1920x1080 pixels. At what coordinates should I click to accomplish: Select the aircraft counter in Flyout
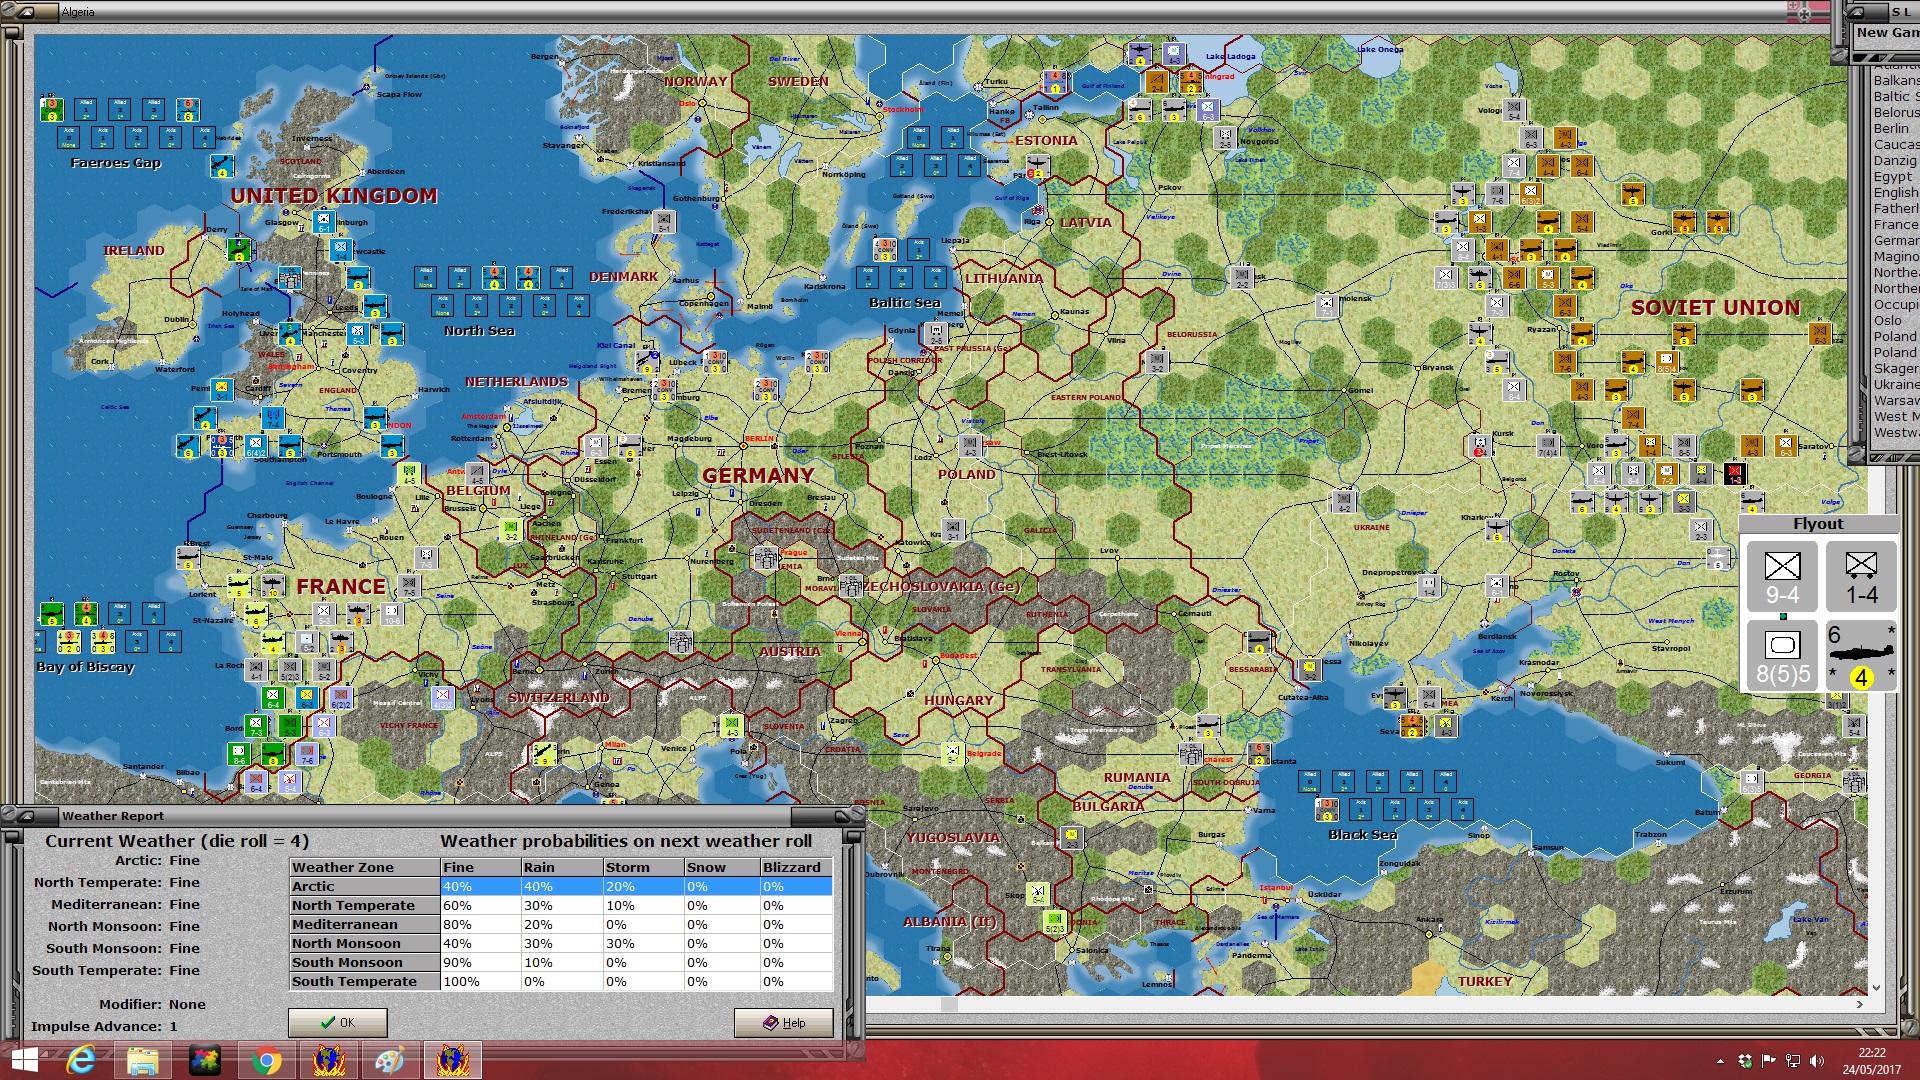pos(1861,656)
